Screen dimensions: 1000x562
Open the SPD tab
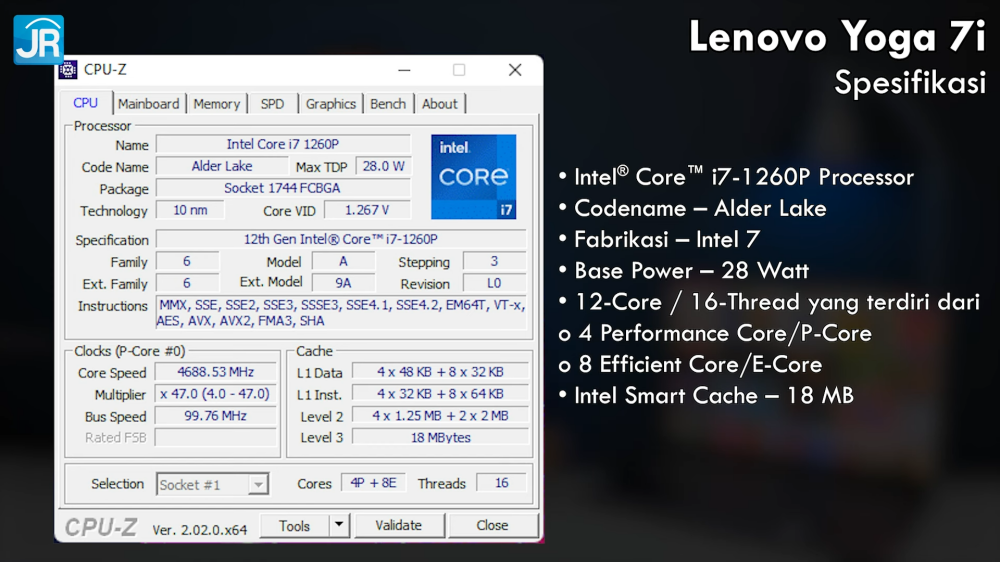(272, 104)
